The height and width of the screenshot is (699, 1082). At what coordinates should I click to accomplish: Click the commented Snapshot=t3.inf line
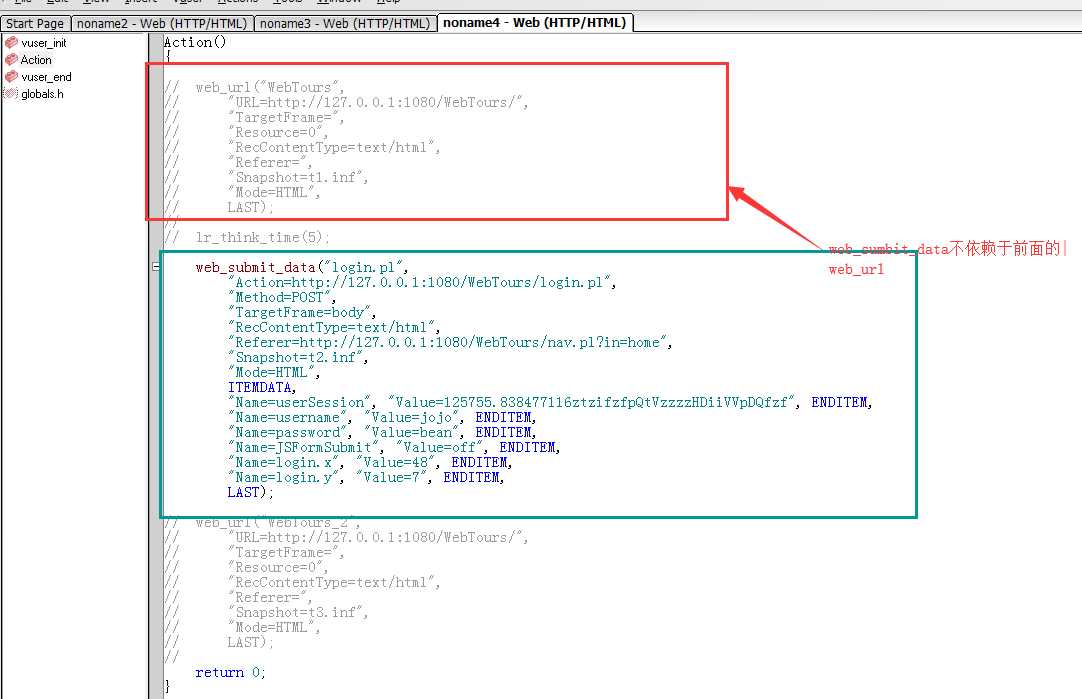(298, 613)
